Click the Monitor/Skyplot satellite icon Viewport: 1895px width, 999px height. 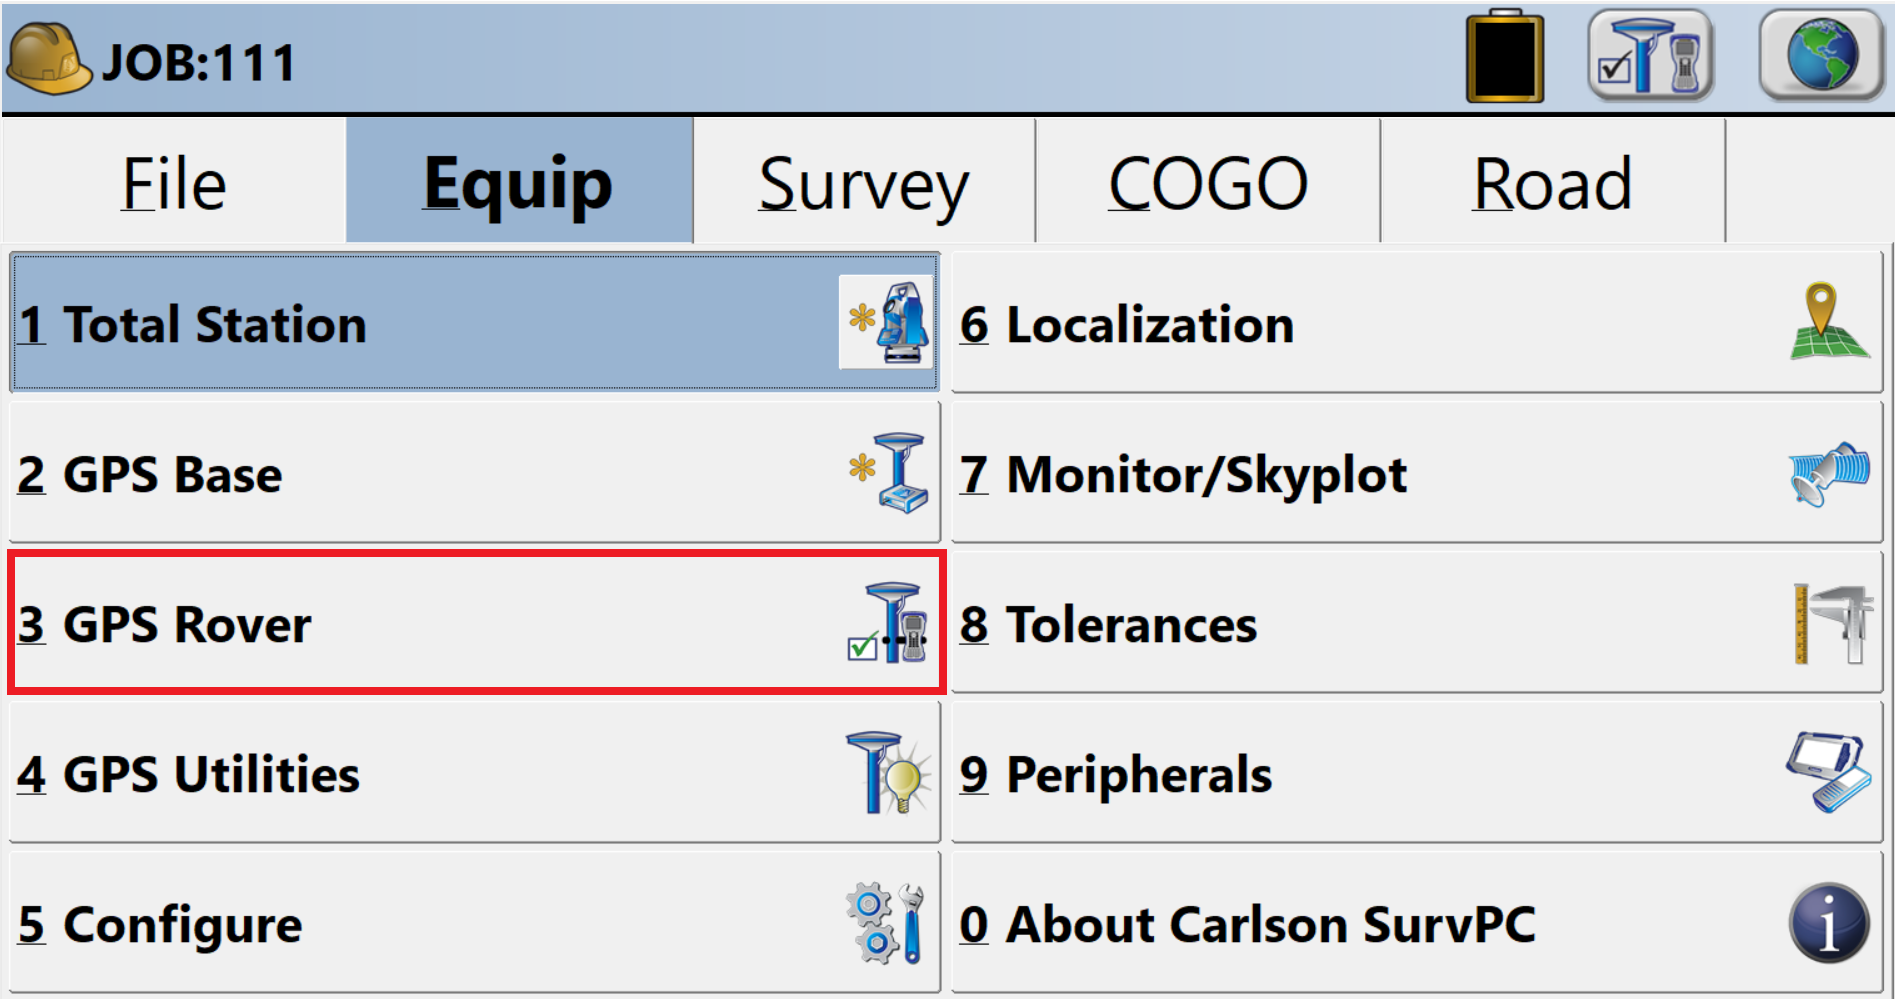(x=1829, y=474)
